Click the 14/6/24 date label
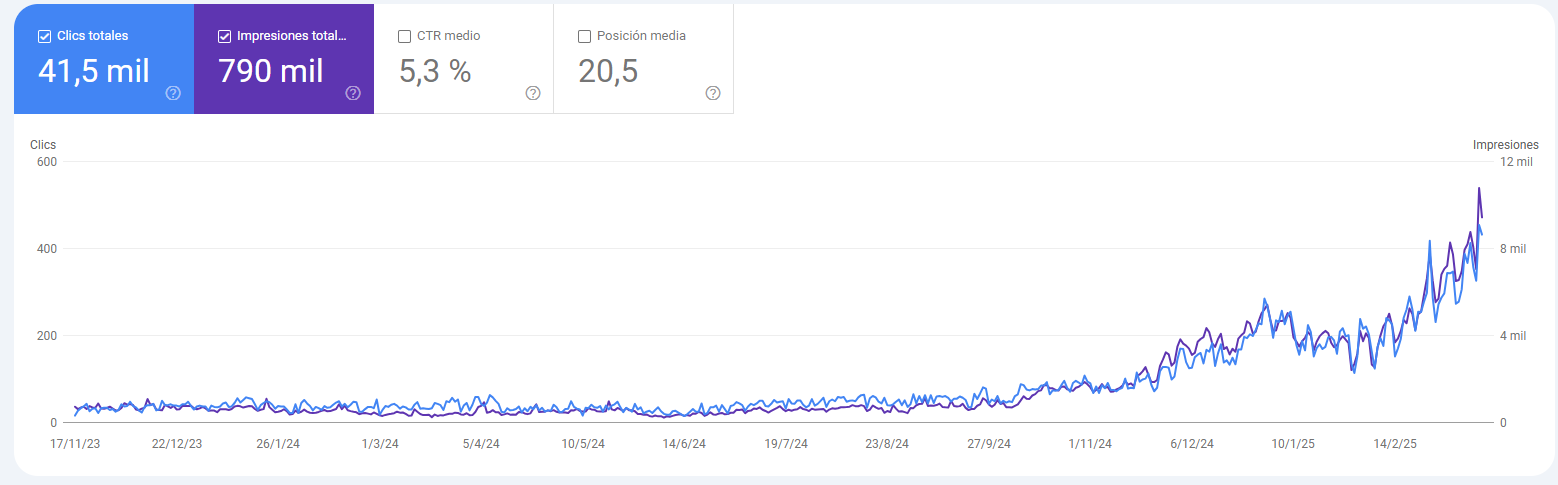Screen dimensions: 1558x485 (684, 443)
